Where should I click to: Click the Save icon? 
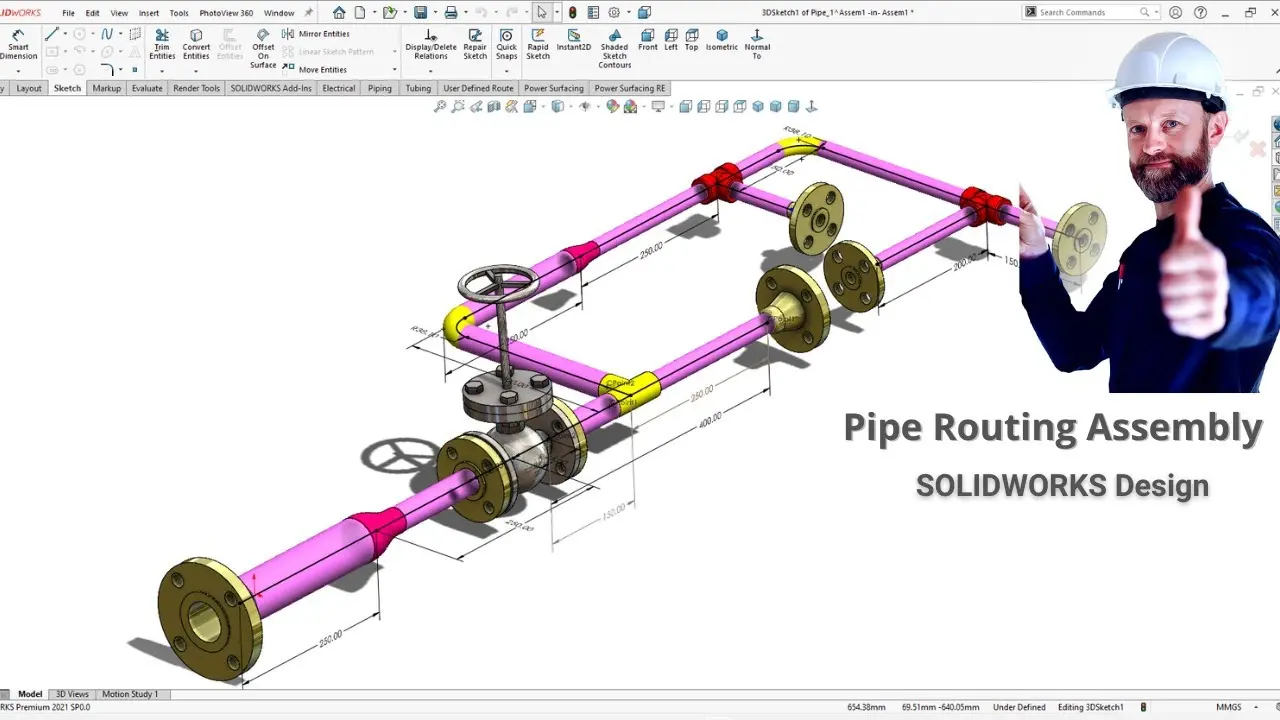click(x=421, y=13)
